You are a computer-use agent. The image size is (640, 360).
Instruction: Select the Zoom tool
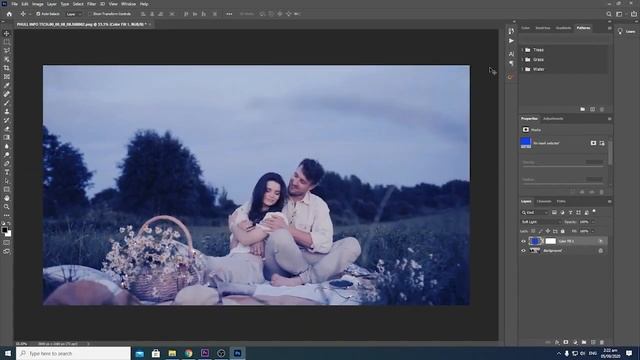[x=7, y=207]
